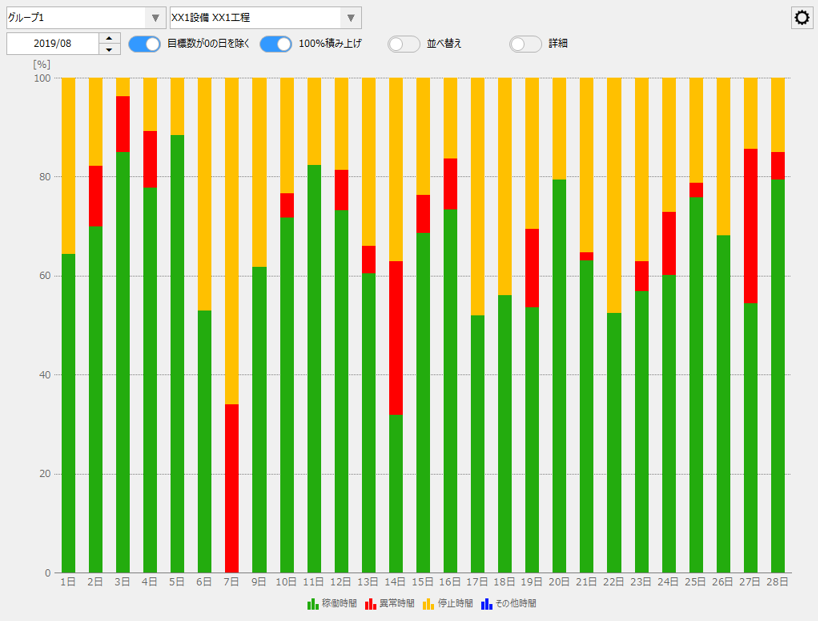This screenshot has height=621, width=818.
Task: Click the down arrow to go back a month
Action: point(107,49)
